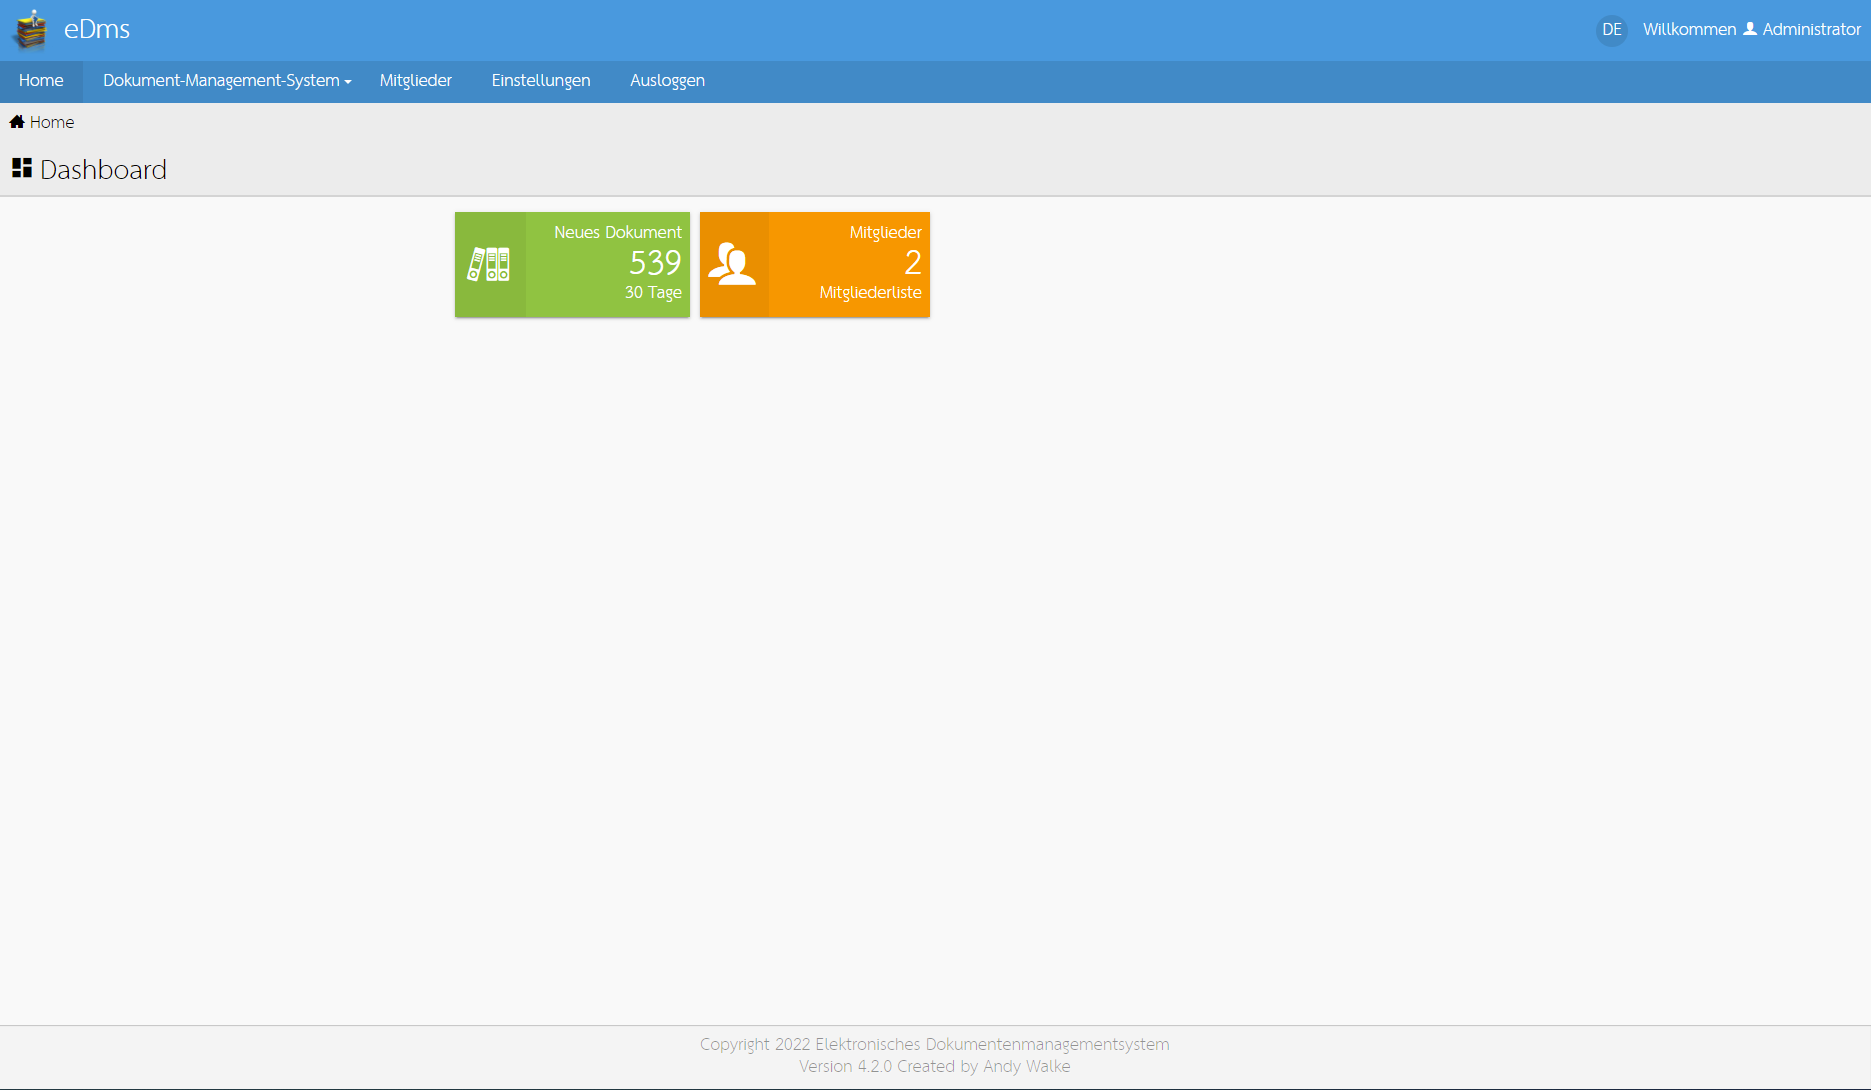
Task: Click the 539 document count number
Action: click(x=655, y=263)
